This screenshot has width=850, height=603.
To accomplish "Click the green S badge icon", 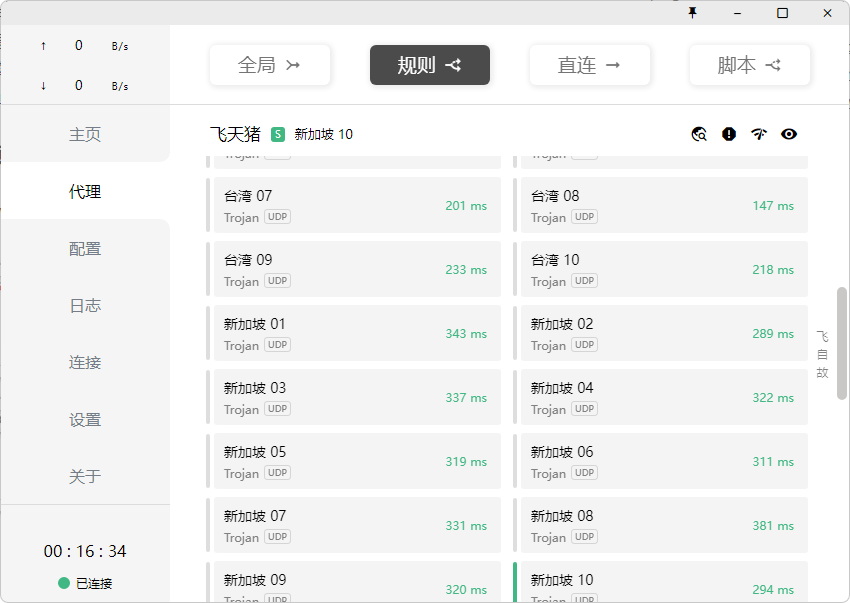I will (x=278, y=134).
